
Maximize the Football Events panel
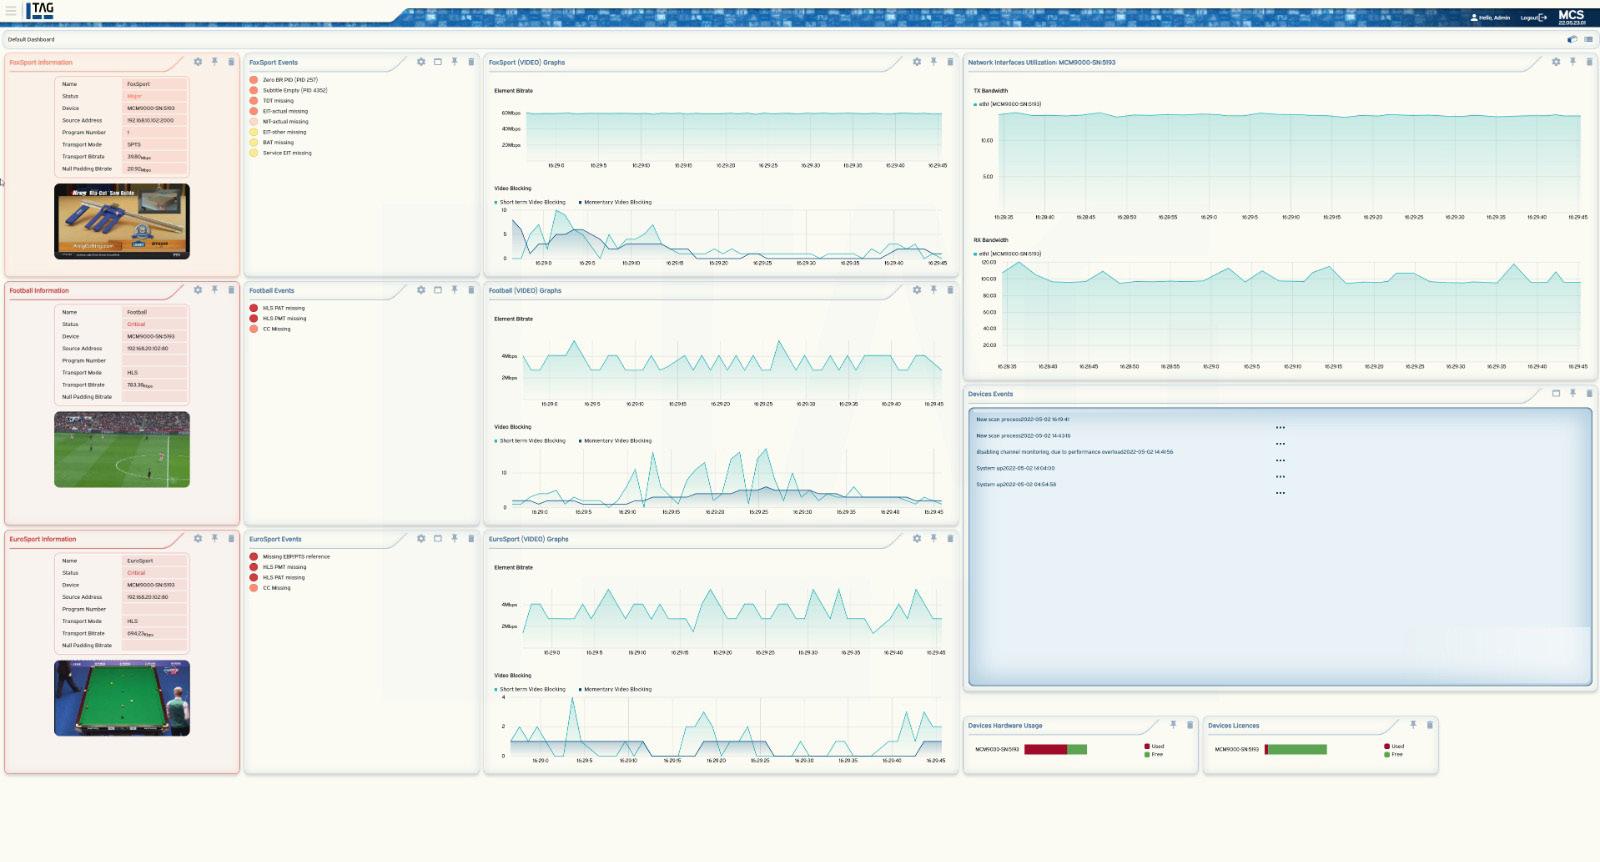click(438, 290)
